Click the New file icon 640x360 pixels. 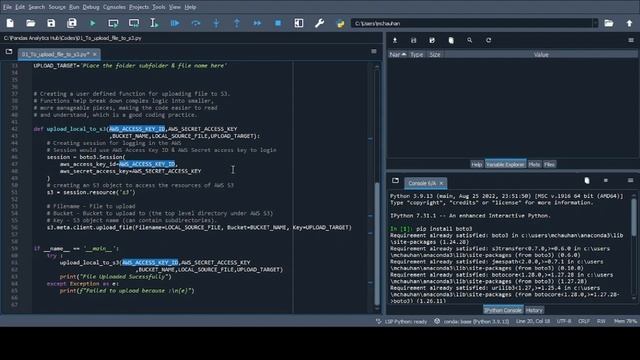pyautogui.click(x=10, y=23)
